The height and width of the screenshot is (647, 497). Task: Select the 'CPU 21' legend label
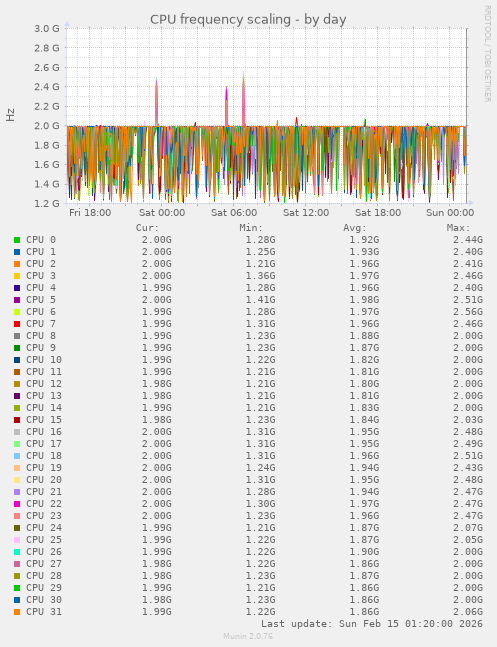tap(44, 492)
